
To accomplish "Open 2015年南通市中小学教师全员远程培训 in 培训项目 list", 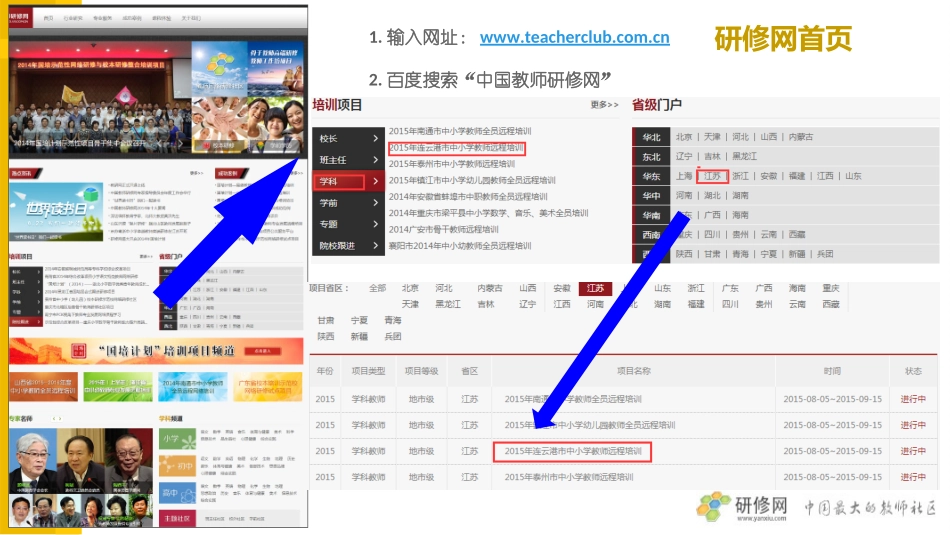I will pyautogui.click(x=460, y=131).
